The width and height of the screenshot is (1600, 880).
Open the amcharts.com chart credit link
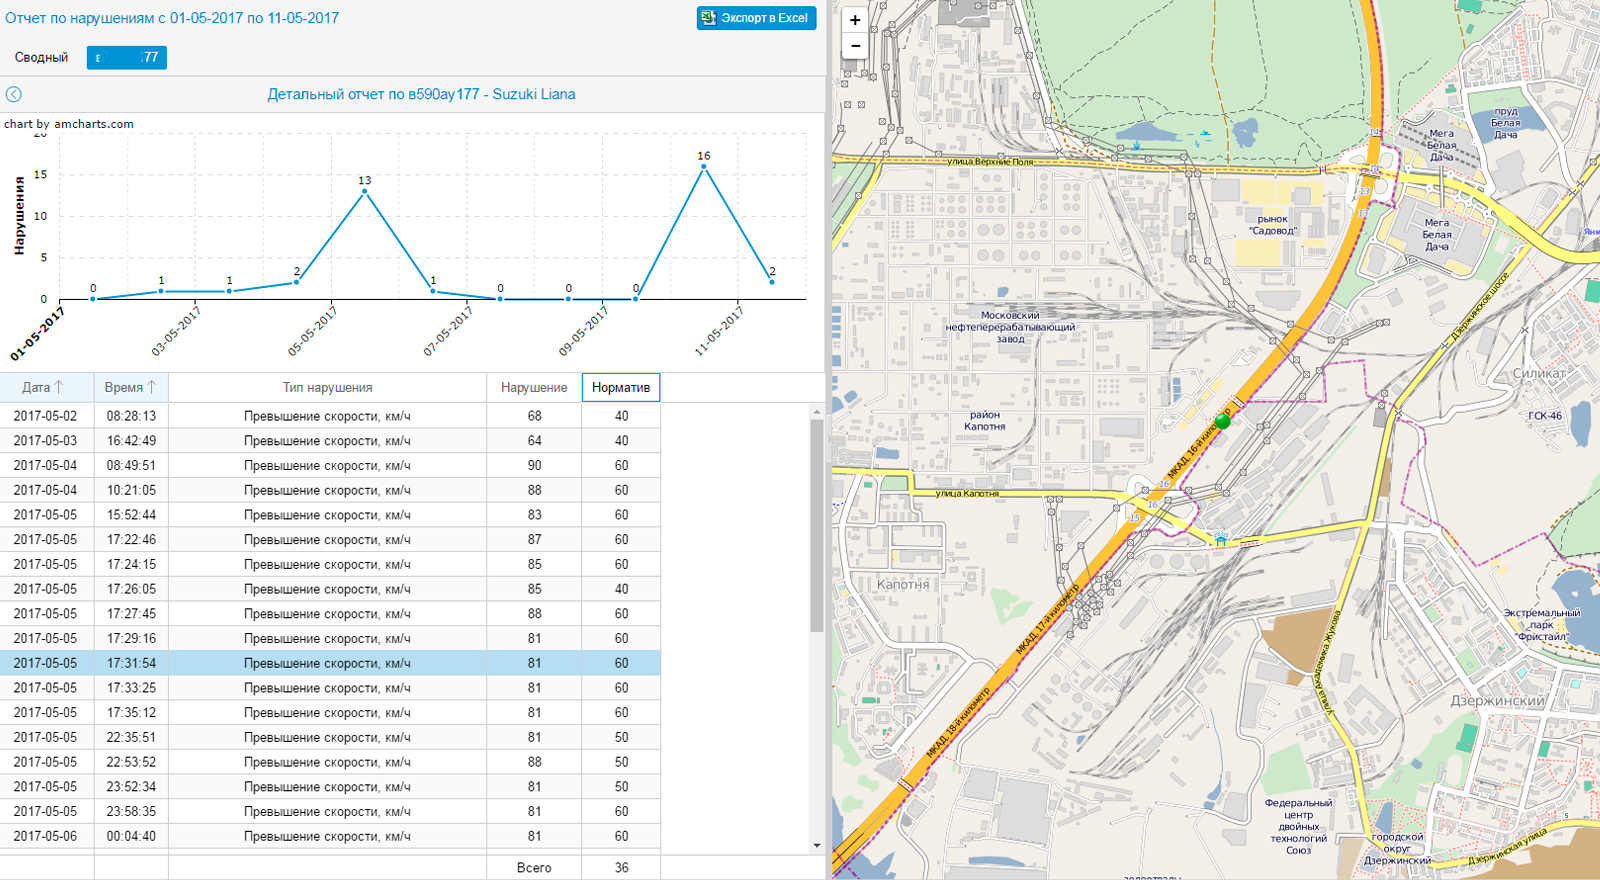[69, 124]
